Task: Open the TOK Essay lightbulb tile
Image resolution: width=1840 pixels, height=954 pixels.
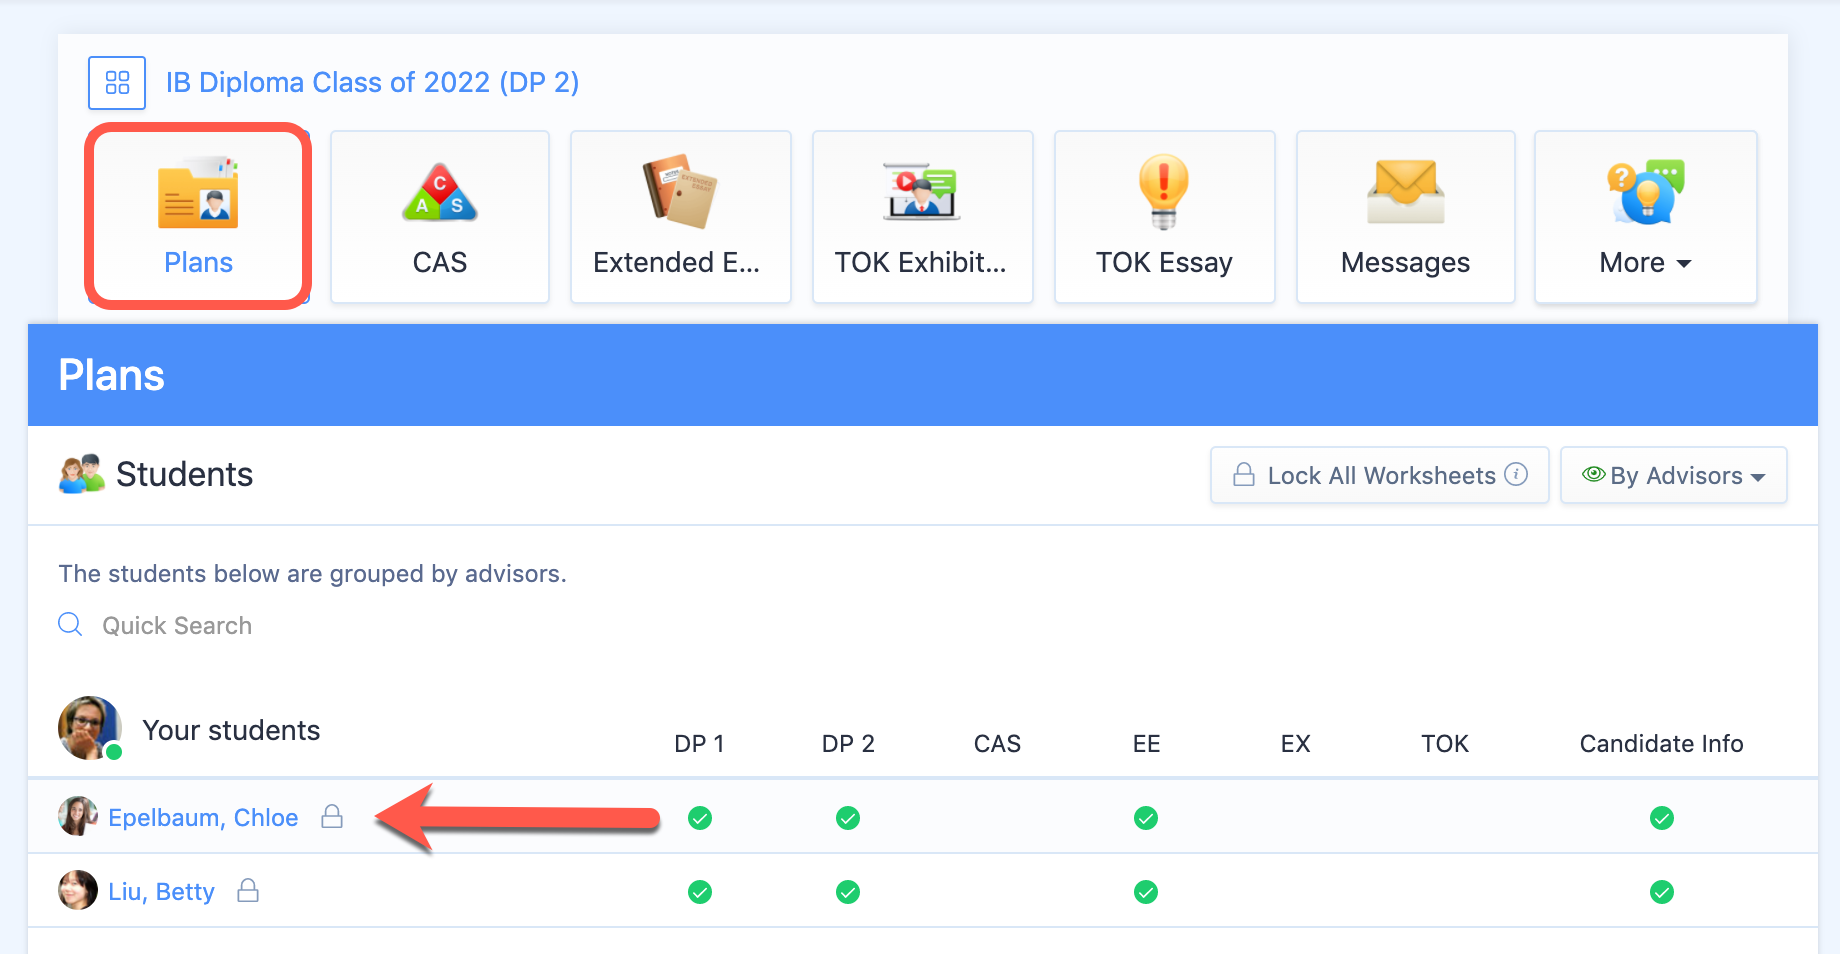Action: pyautogui.click(x=1164, y=216)
